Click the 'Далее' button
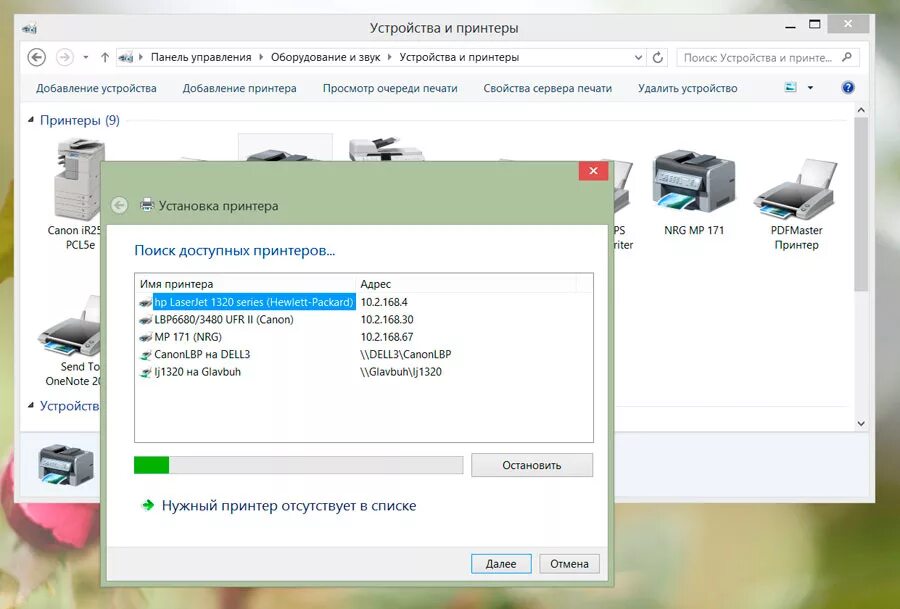Viewport: 900px width, 609px height. (x=501, y=564)
